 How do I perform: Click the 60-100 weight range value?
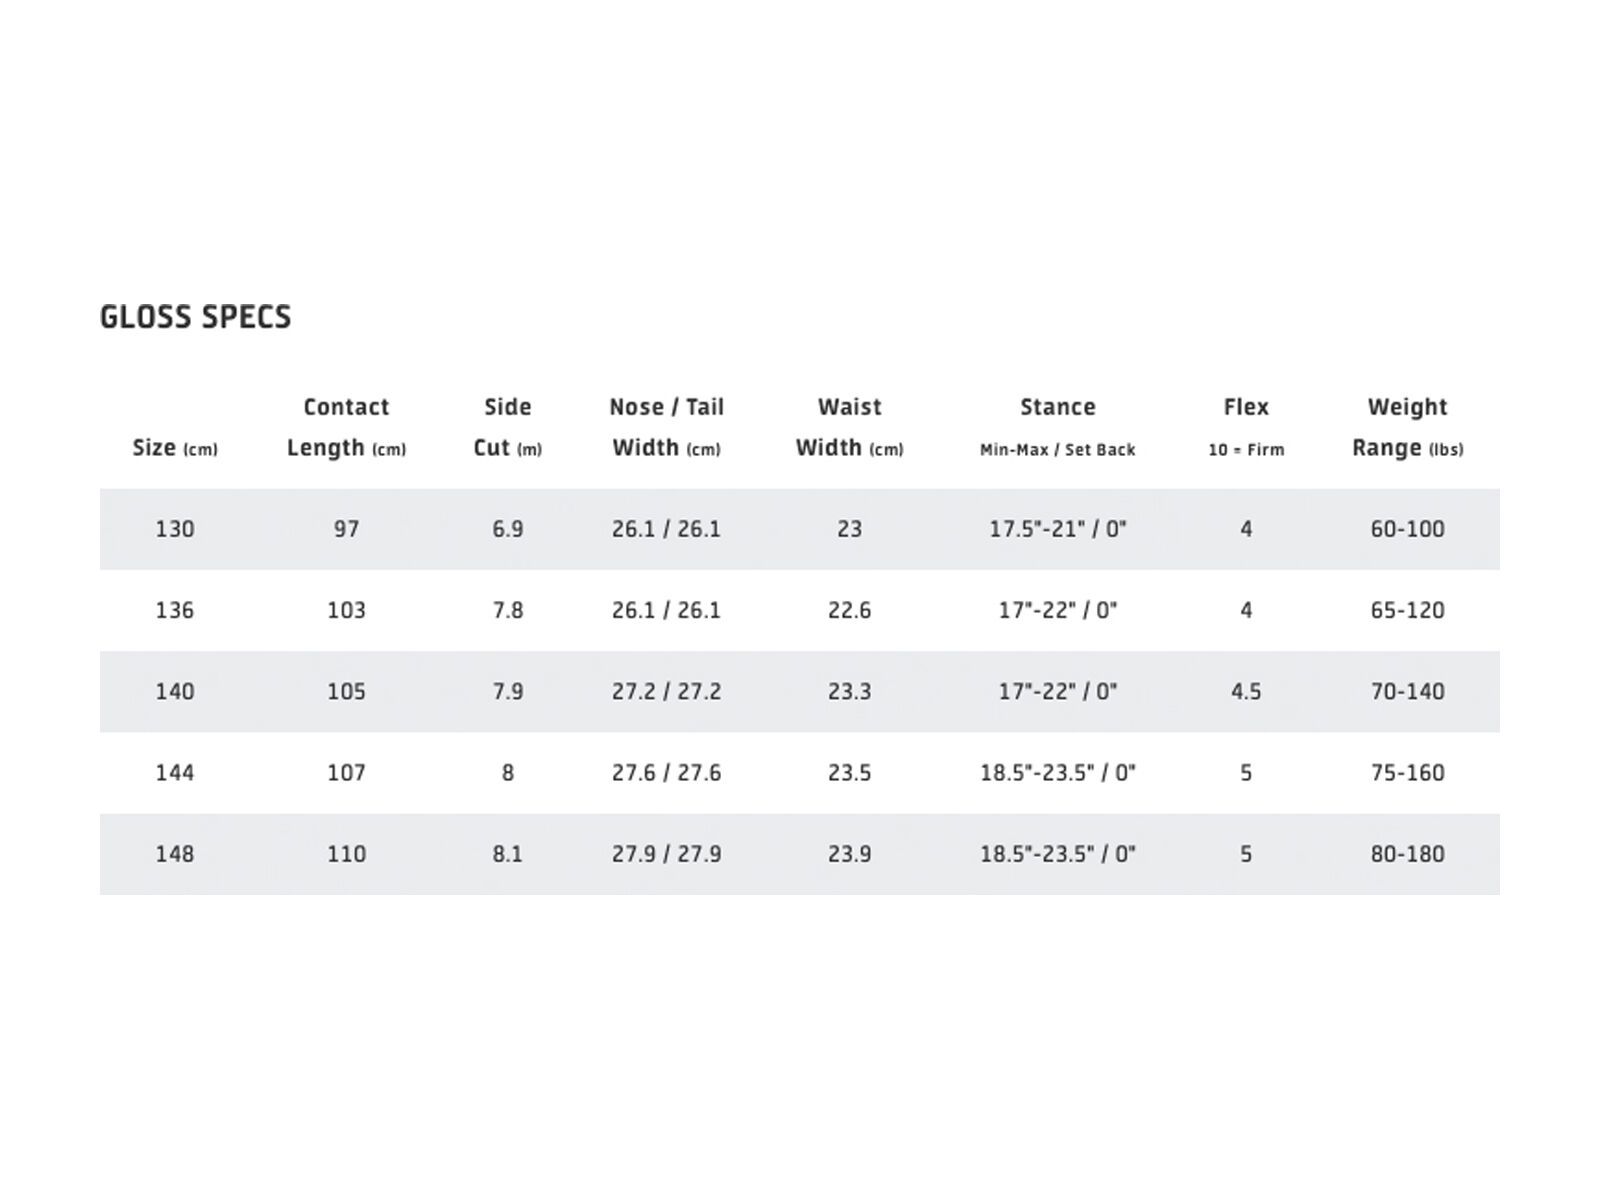coord(1407,529)
